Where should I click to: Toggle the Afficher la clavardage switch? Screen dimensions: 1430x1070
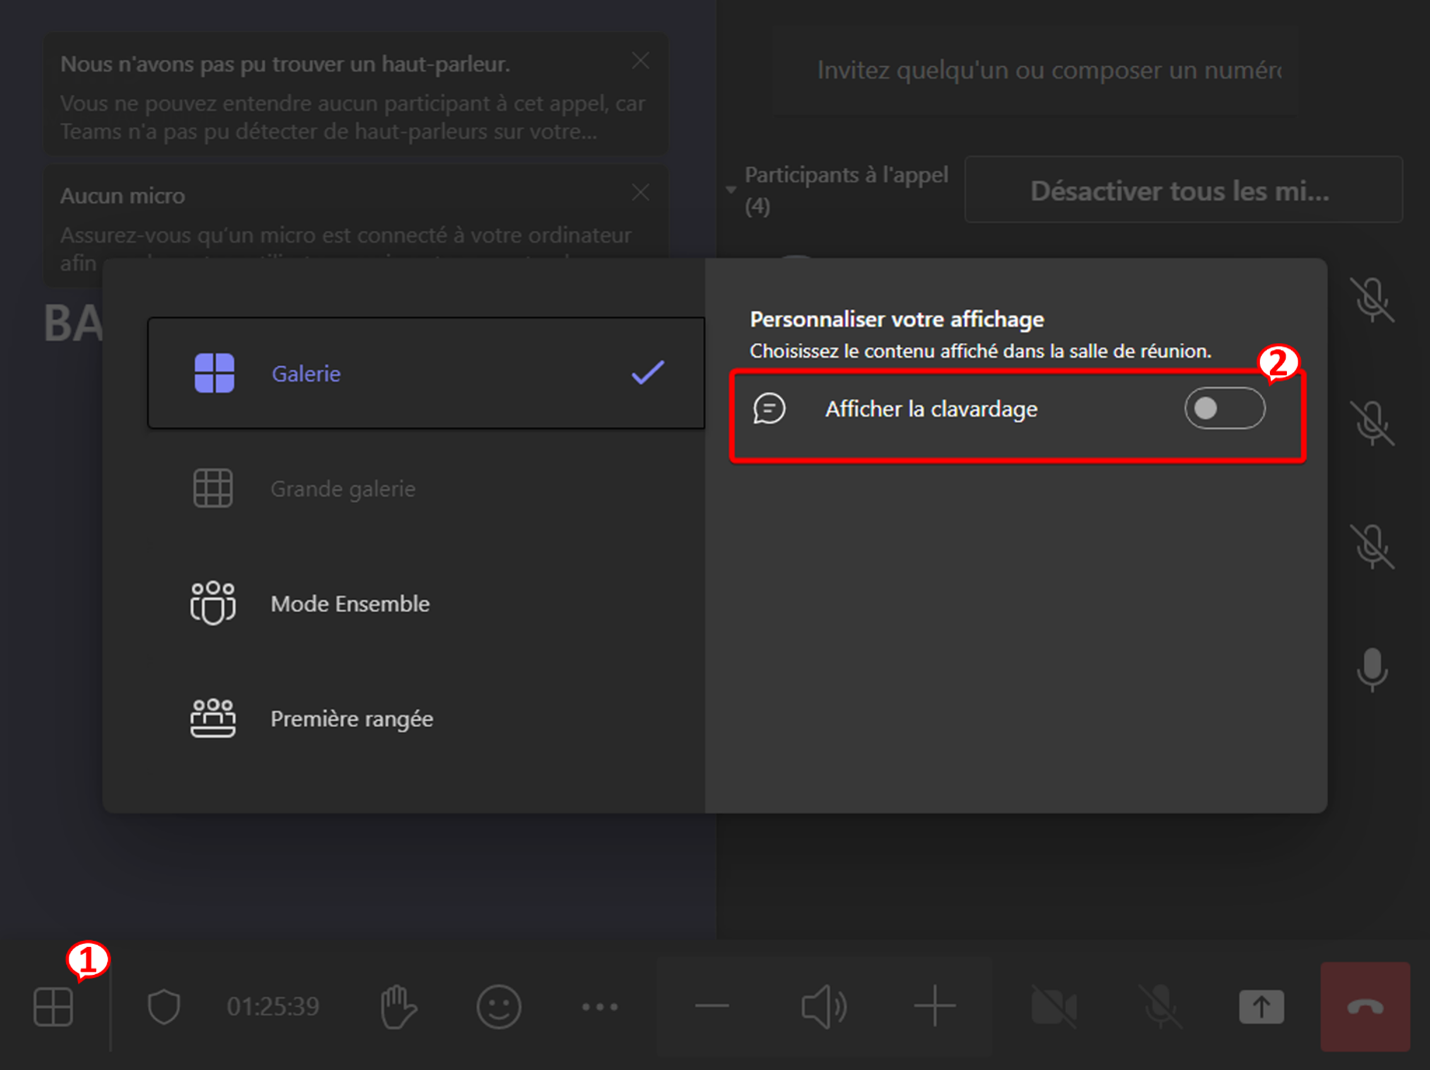1224,408
